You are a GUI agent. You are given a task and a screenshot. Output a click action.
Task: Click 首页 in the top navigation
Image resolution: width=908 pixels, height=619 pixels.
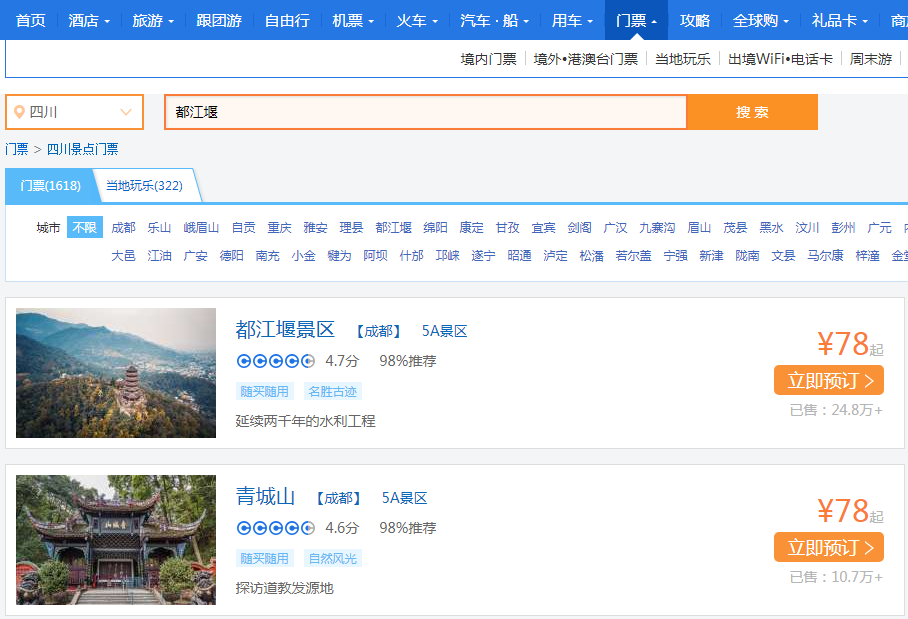click(29, 19)
